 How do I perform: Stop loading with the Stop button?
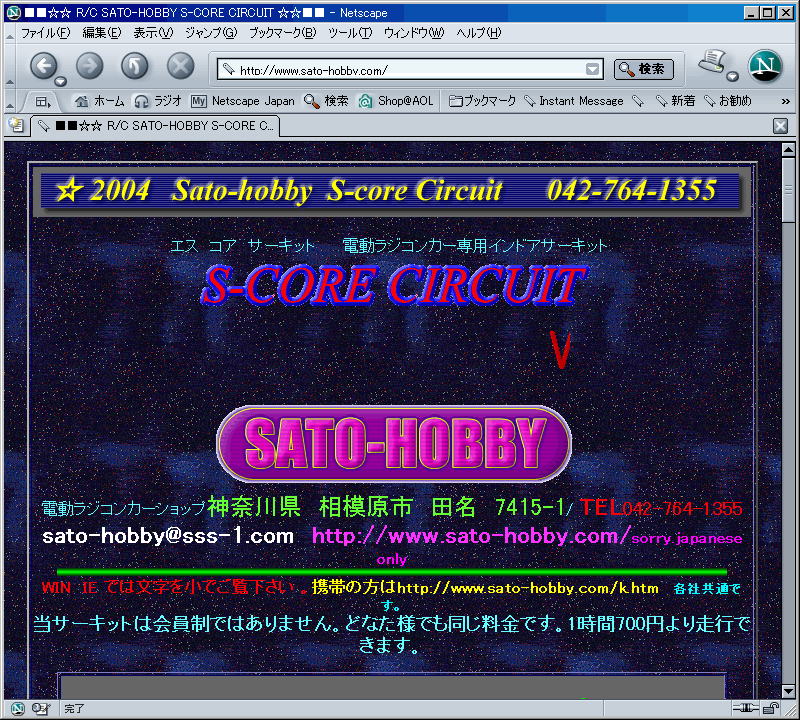coord(181,65)
